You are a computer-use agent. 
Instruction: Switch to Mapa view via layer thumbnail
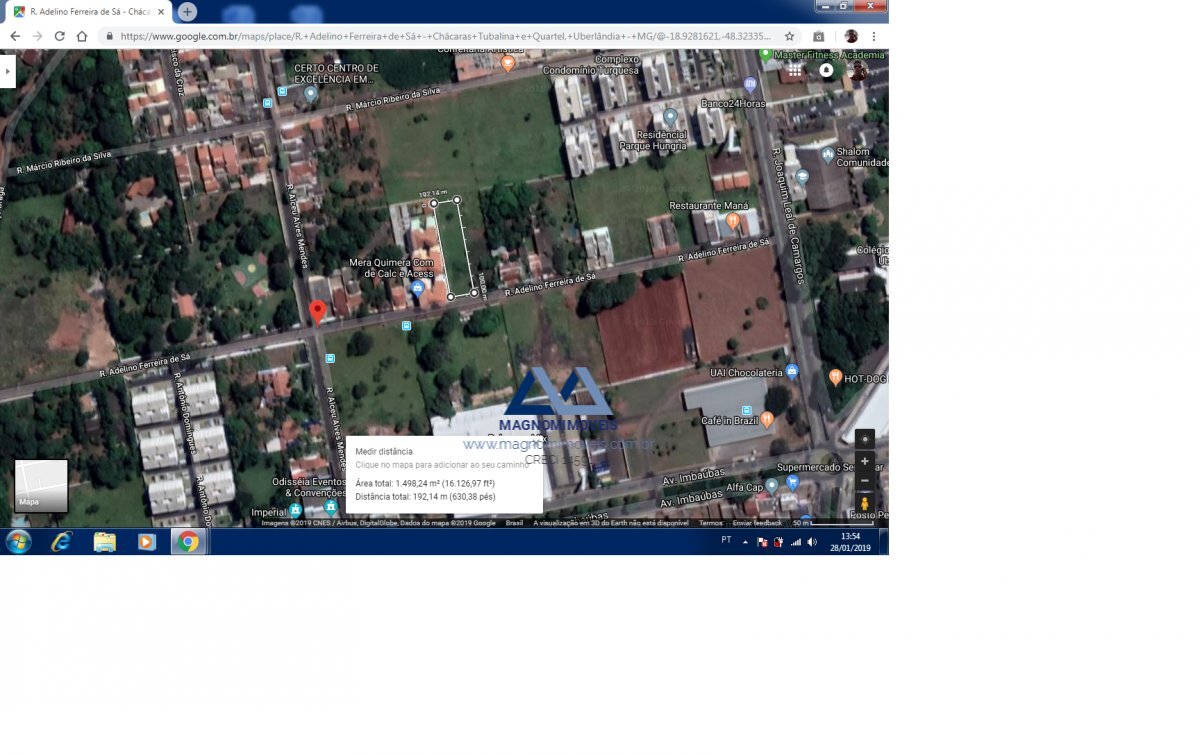[x=41, y=486]
